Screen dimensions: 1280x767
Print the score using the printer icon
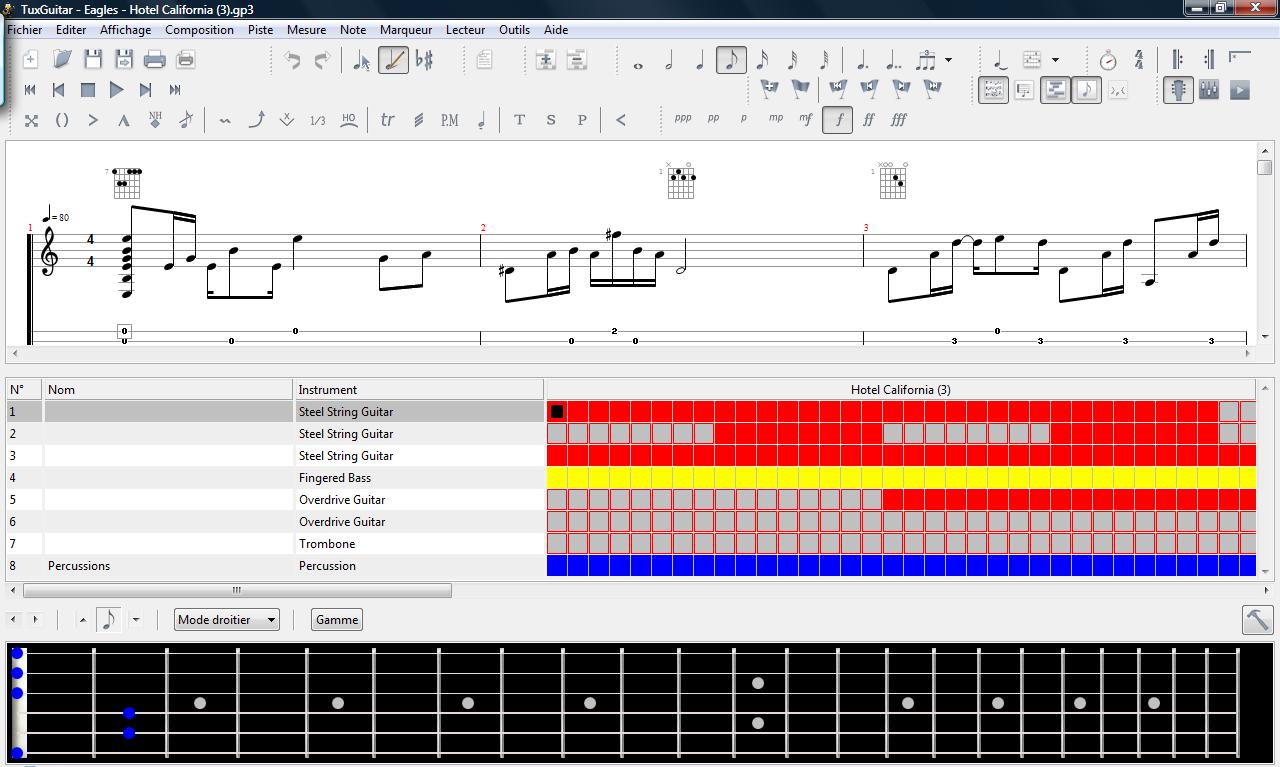155,60
